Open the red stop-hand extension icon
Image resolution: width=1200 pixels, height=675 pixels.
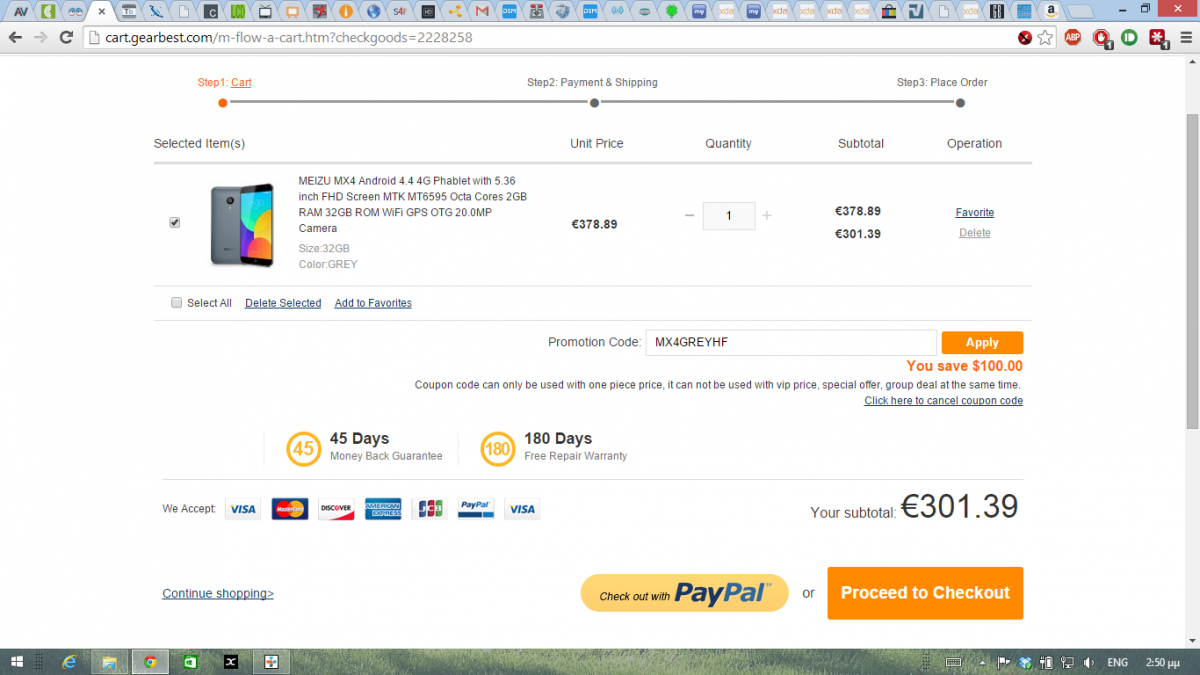[x=1102, y=38]
